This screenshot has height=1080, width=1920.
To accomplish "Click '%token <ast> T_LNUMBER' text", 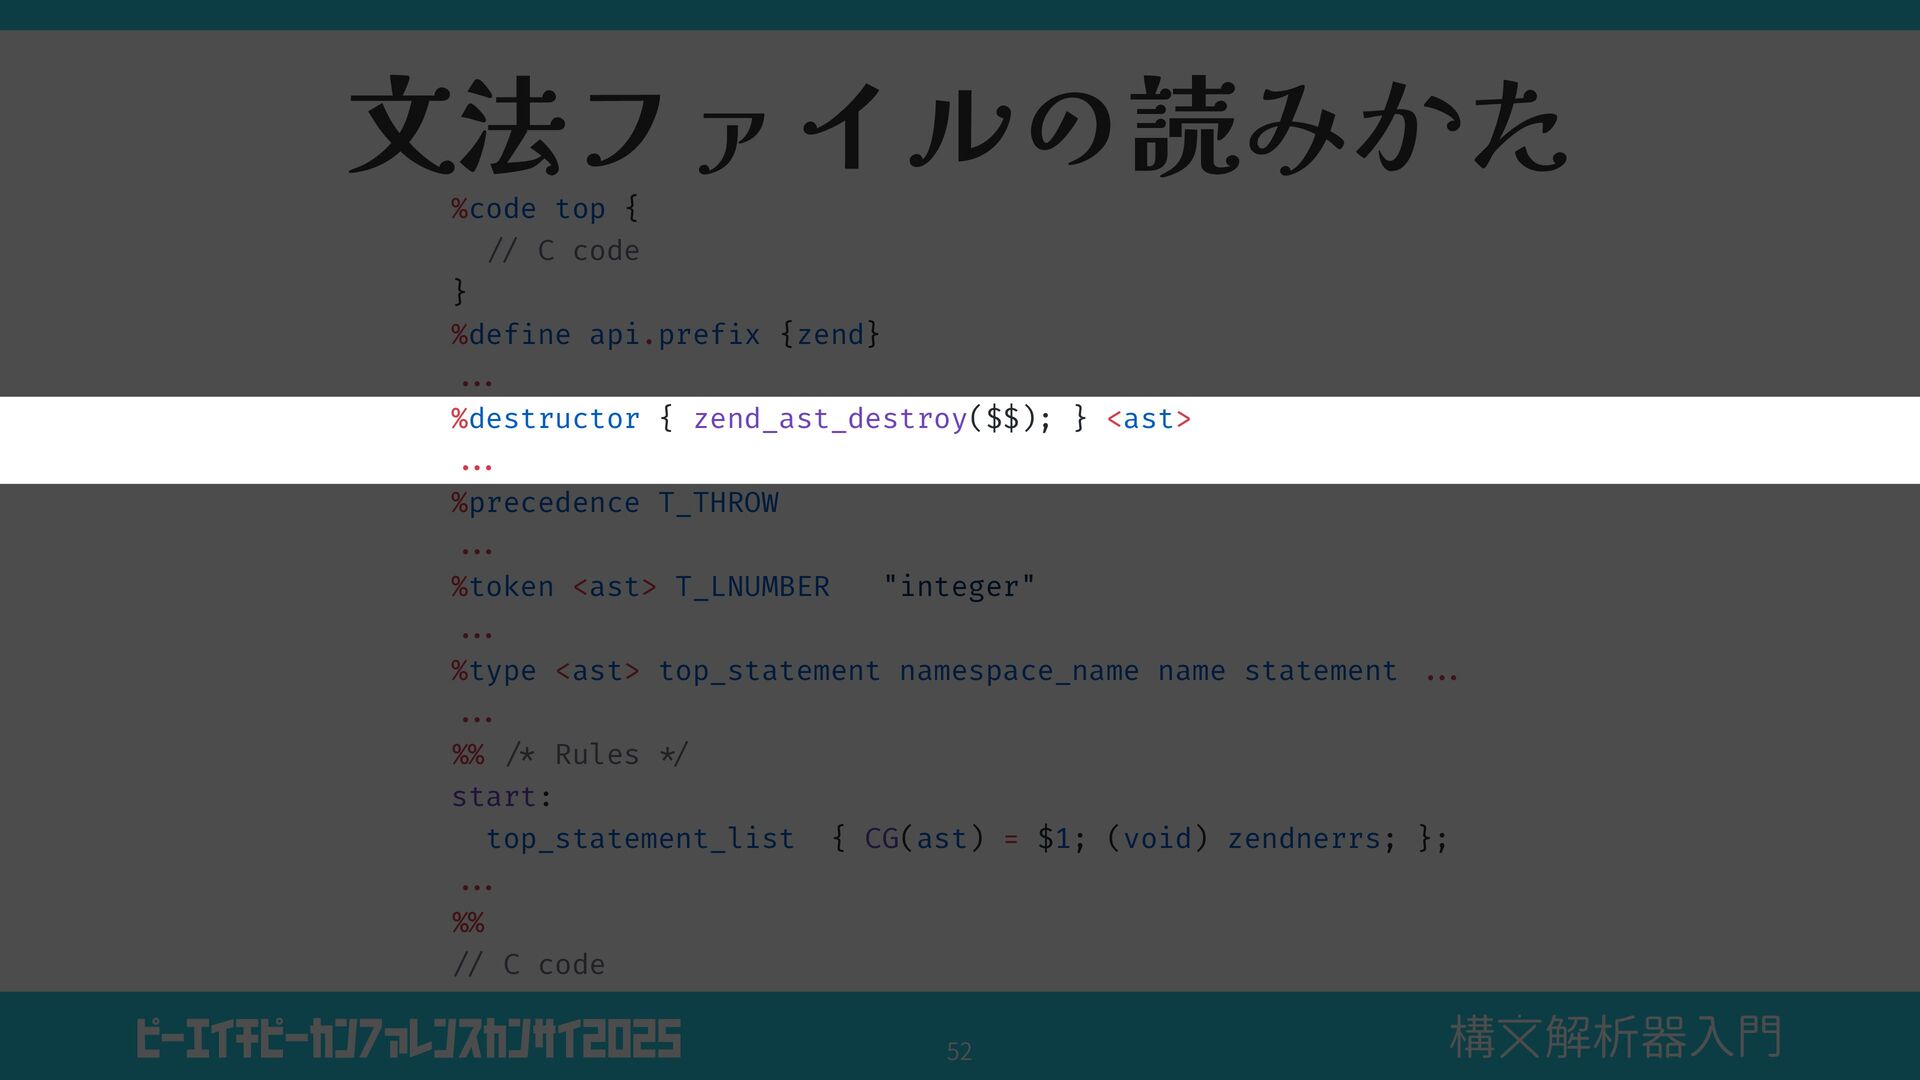I will tap(640, 586).
